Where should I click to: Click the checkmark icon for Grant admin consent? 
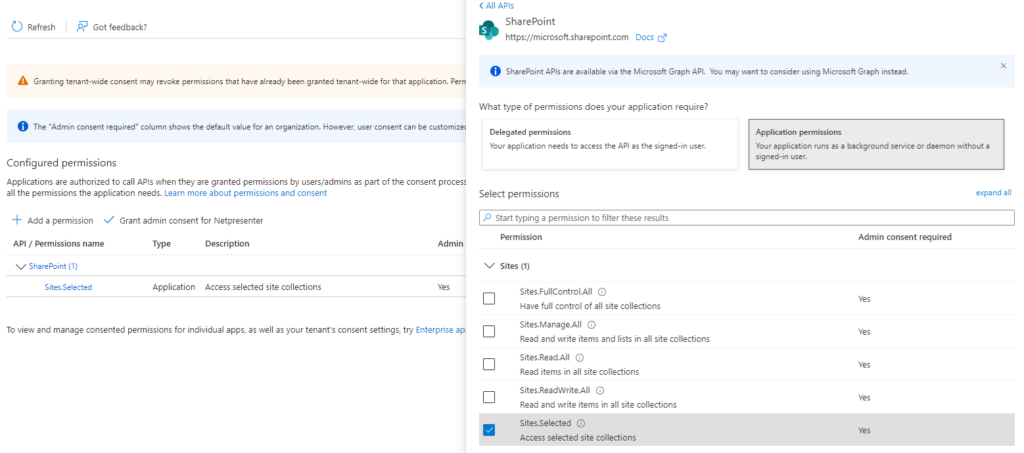(x=109, y=220)
